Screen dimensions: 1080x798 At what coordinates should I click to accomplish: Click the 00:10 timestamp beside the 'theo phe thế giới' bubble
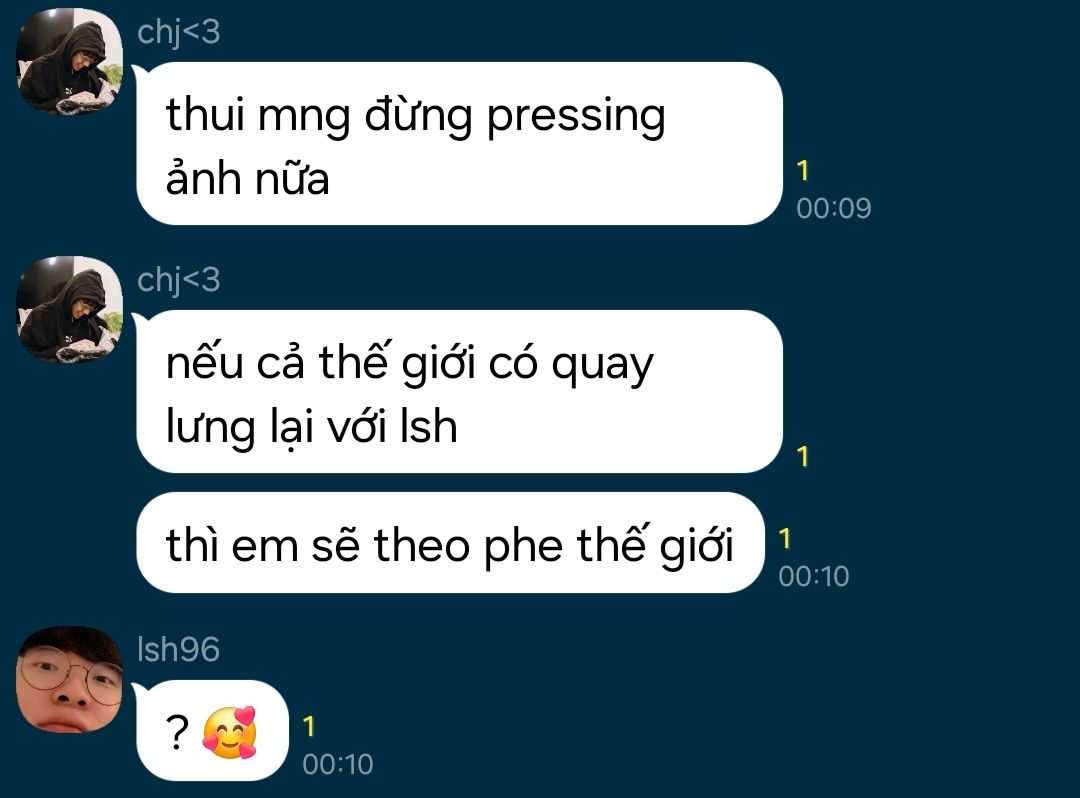pyautogui.click(x=813, y=577)
